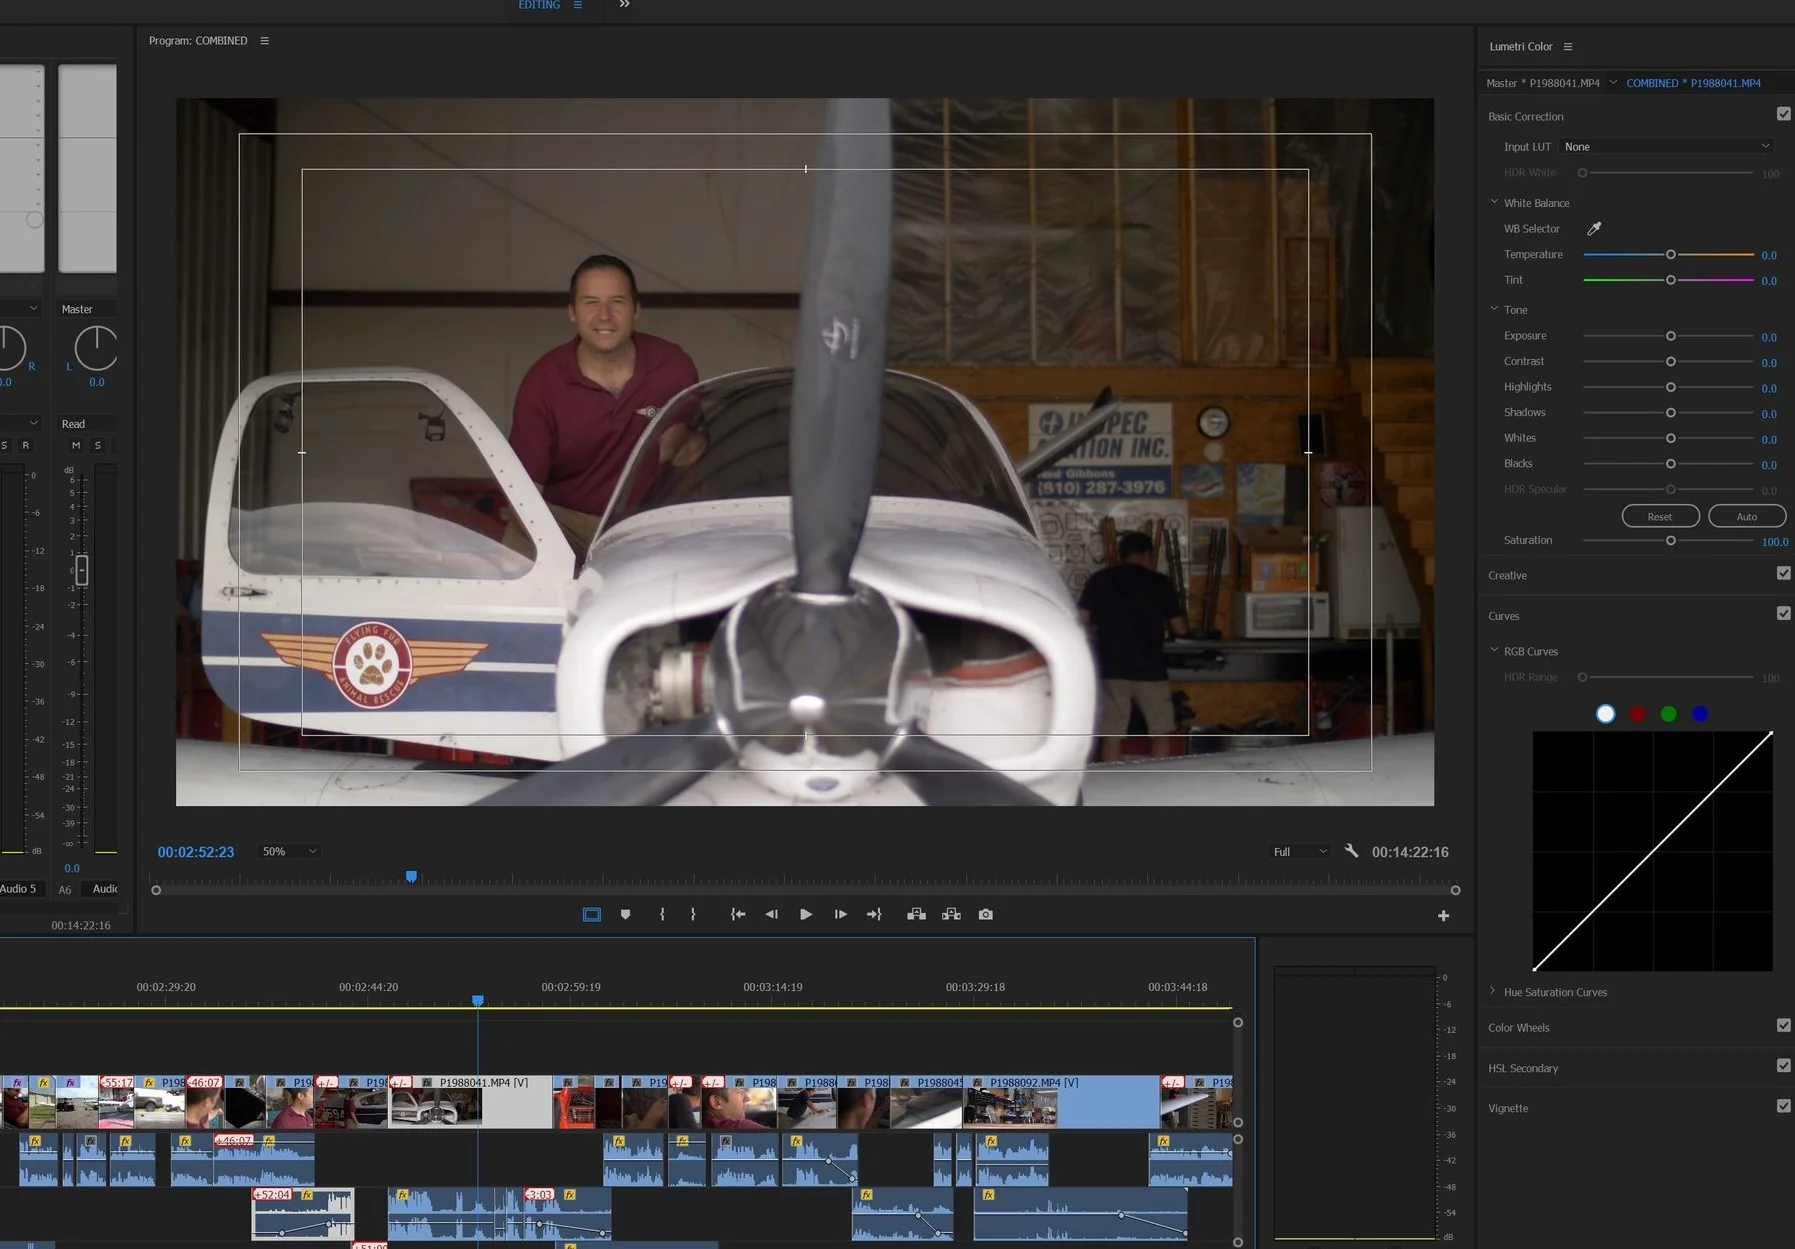The image size is (1795, 1249).
Task: Click the 00:02:52:23 playhead timecode
Action: [x=196, y=852]
